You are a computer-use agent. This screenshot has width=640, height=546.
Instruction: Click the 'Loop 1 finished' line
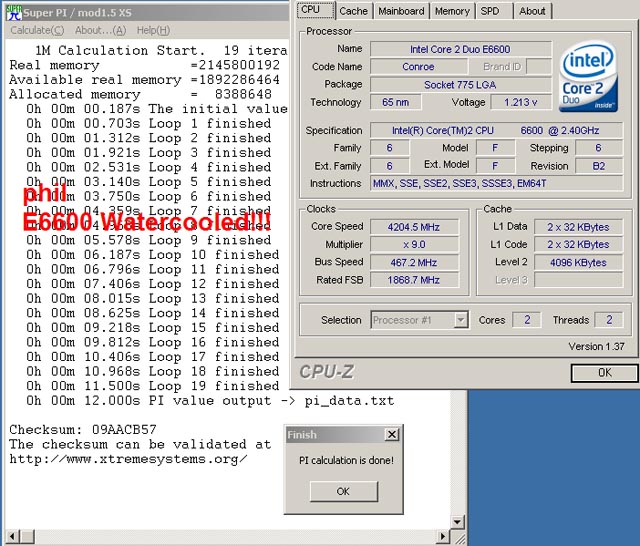coord(149,124)
